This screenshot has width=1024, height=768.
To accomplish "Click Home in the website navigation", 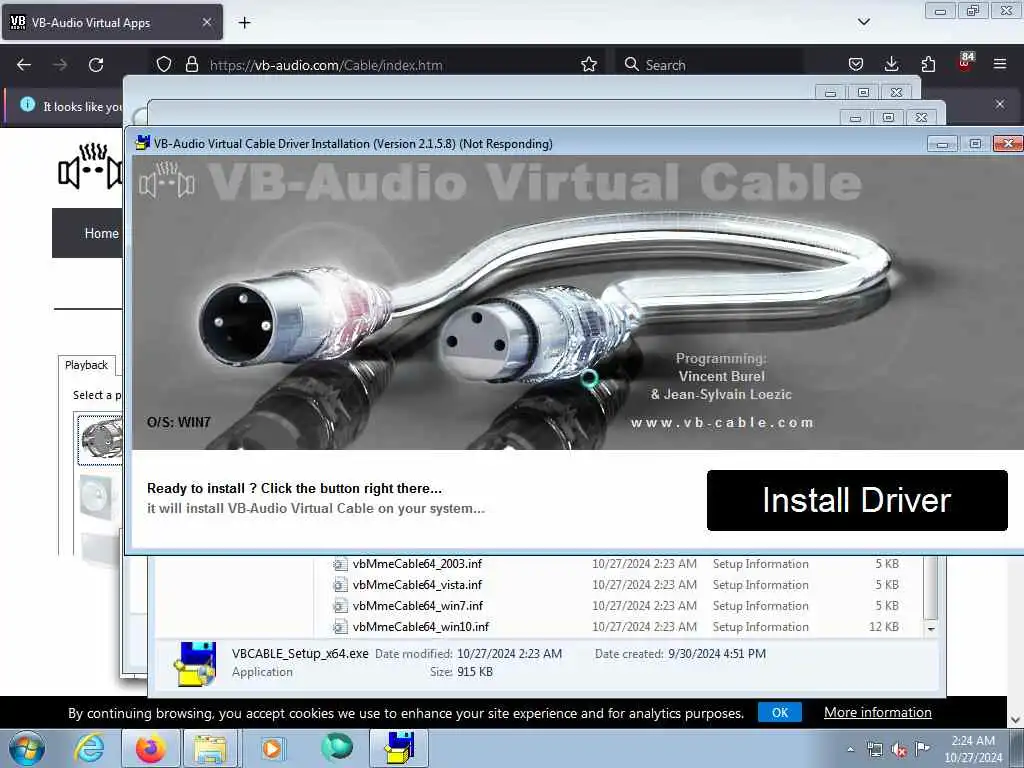I will coord(101,233).
